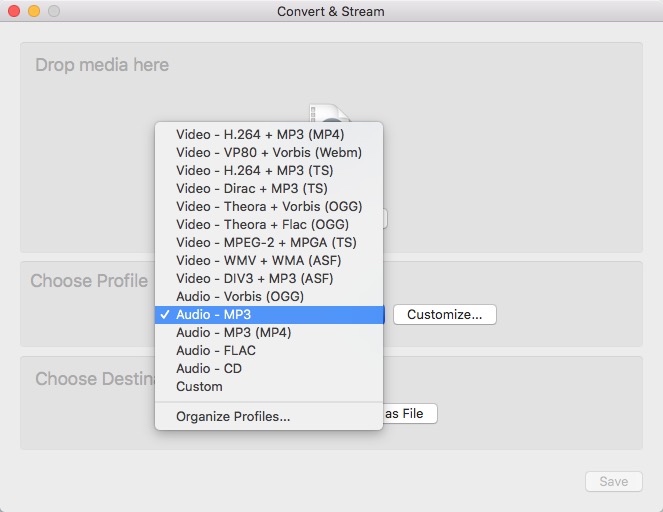Viewport: 663px width, 512px height.
Task: Minimize the Convert & Stream window
Action: coord(34,11)
